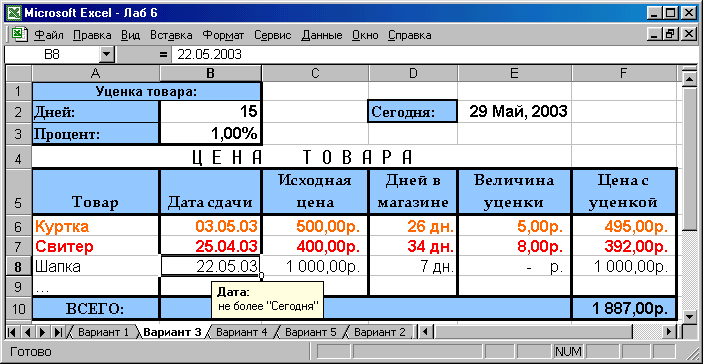Image resolution: width=703 pixels, height=364 pixels.
Task: Restore the workbook window button
Action: pos(671,35)
